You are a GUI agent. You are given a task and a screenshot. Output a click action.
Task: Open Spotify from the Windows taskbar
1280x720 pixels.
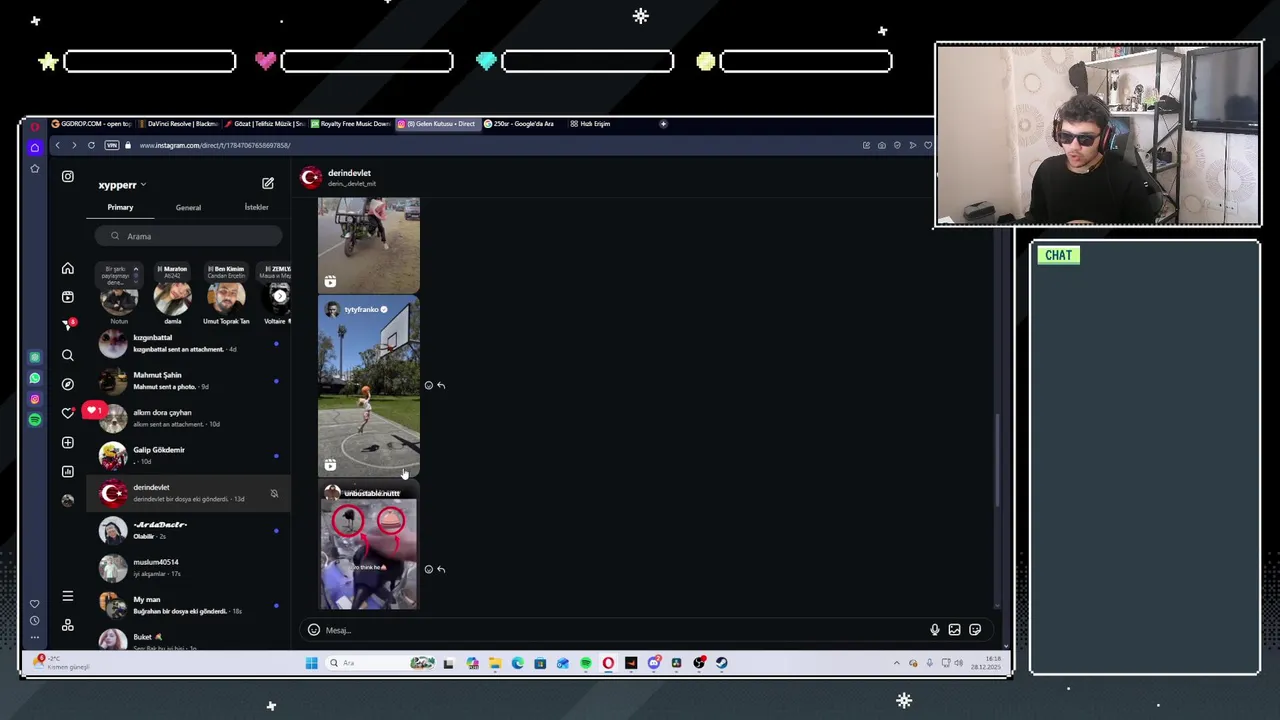click(585, 663)
